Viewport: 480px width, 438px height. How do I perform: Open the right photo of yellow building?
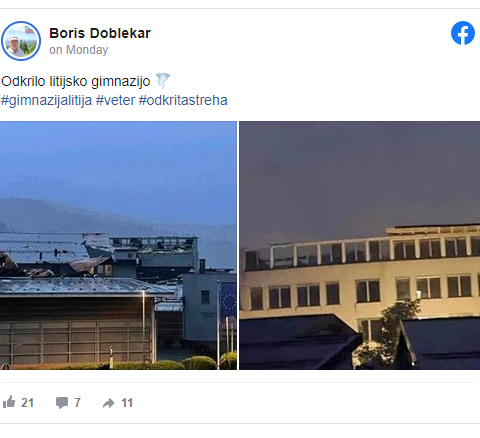(x=360, y=245)
